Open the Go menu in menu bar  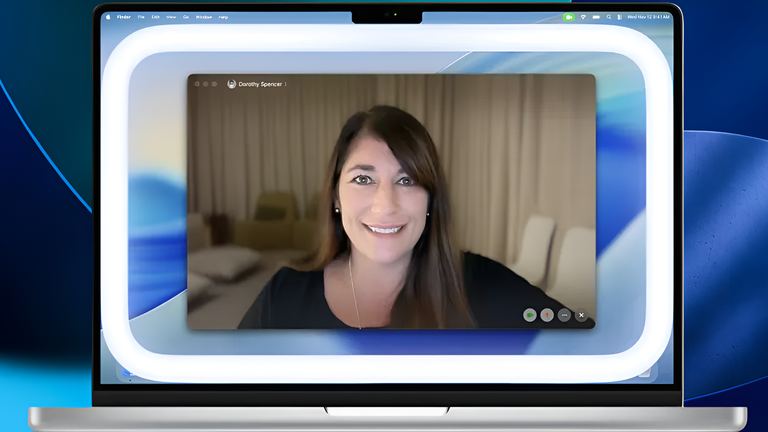point(184,17)
